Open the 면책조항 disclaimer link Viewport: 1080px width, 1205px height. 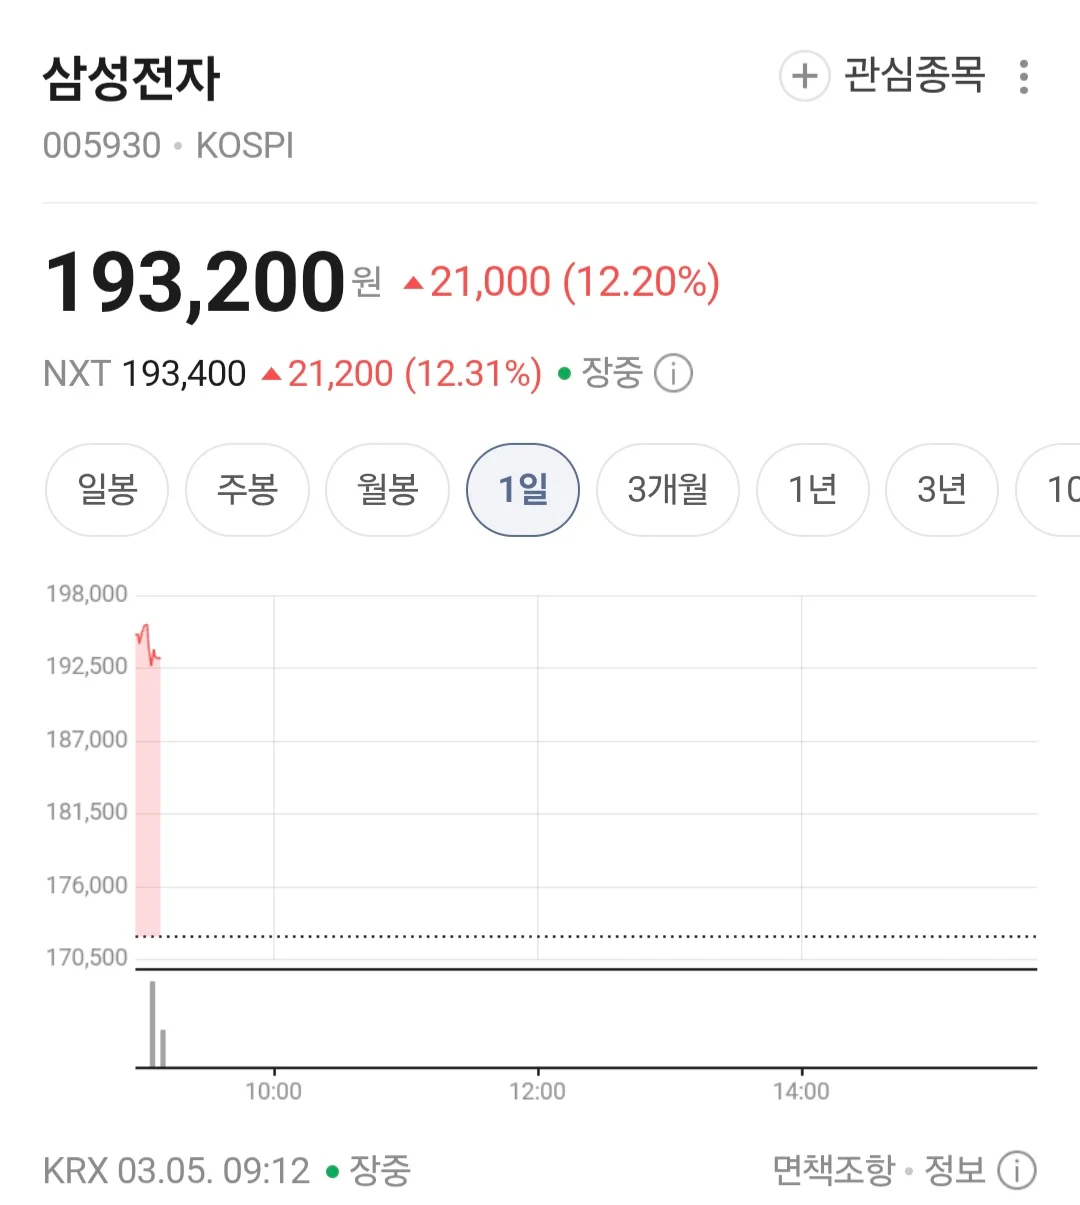pos(833,1170)
